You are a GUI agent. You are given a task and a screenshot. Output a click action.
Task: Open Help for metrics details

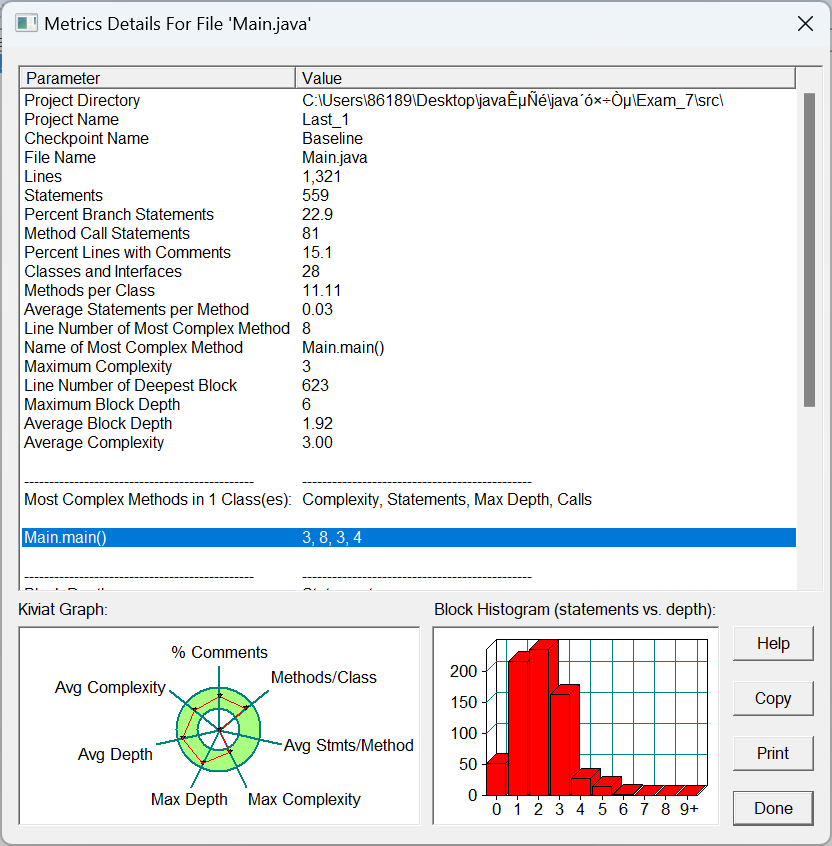point(773,643)
